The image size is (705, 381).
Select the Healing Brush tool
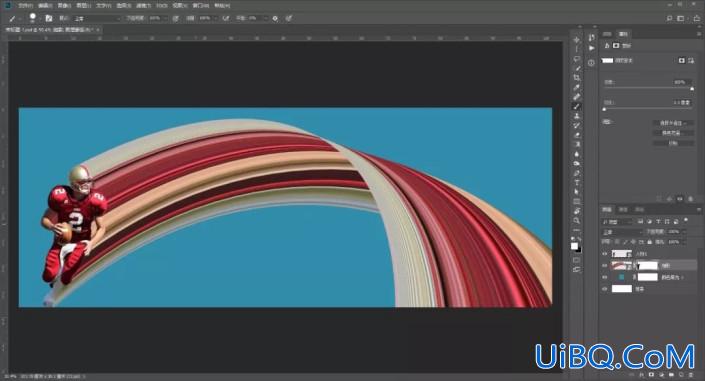point(577,97)
